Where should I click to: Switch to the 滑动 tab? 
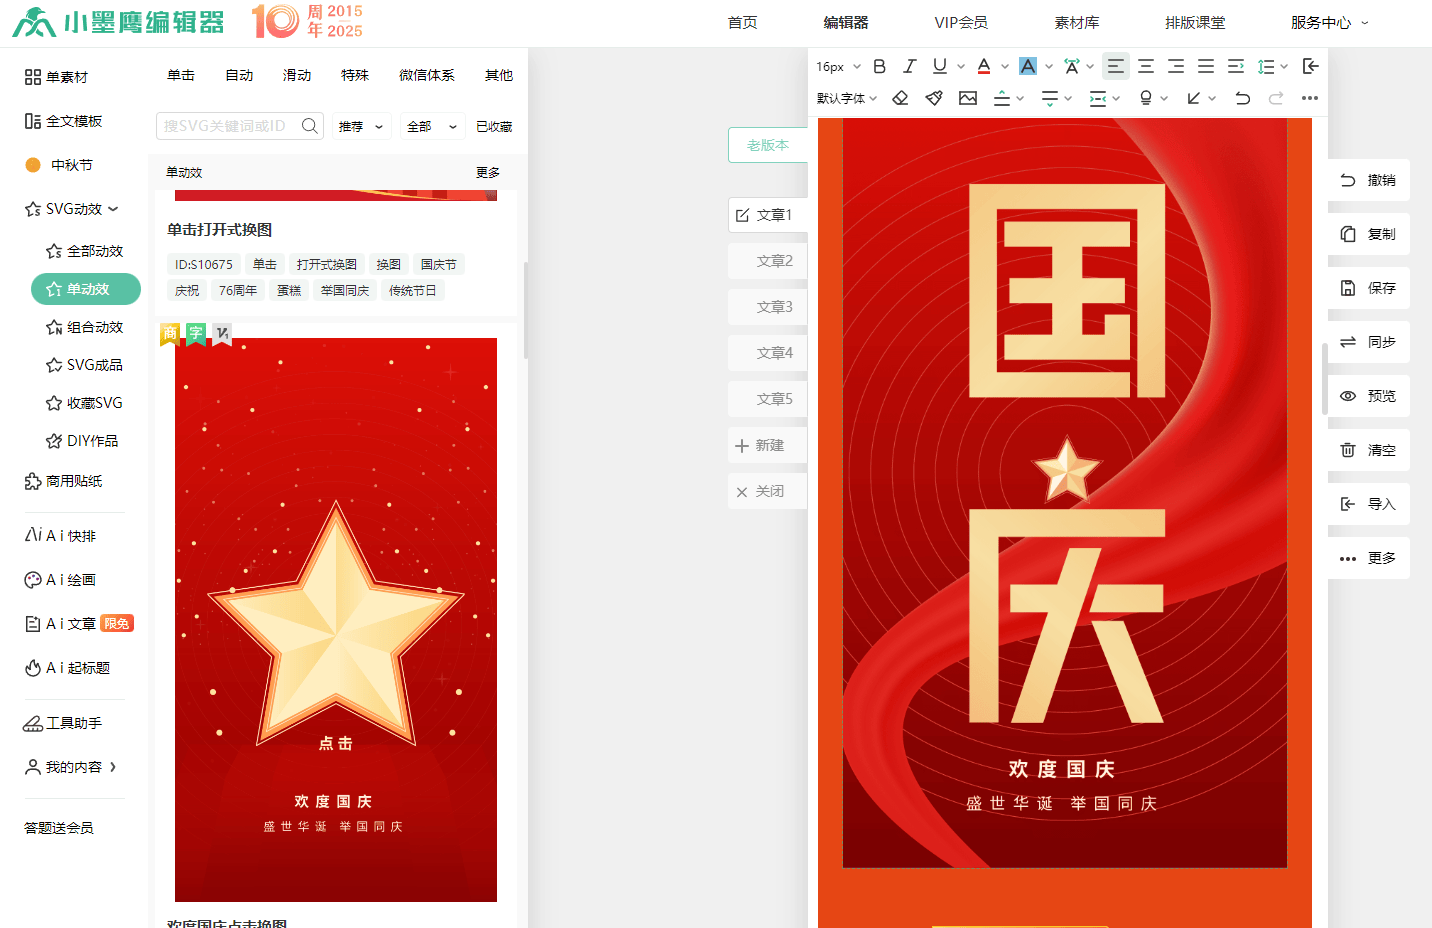click(x=297, y=75)
